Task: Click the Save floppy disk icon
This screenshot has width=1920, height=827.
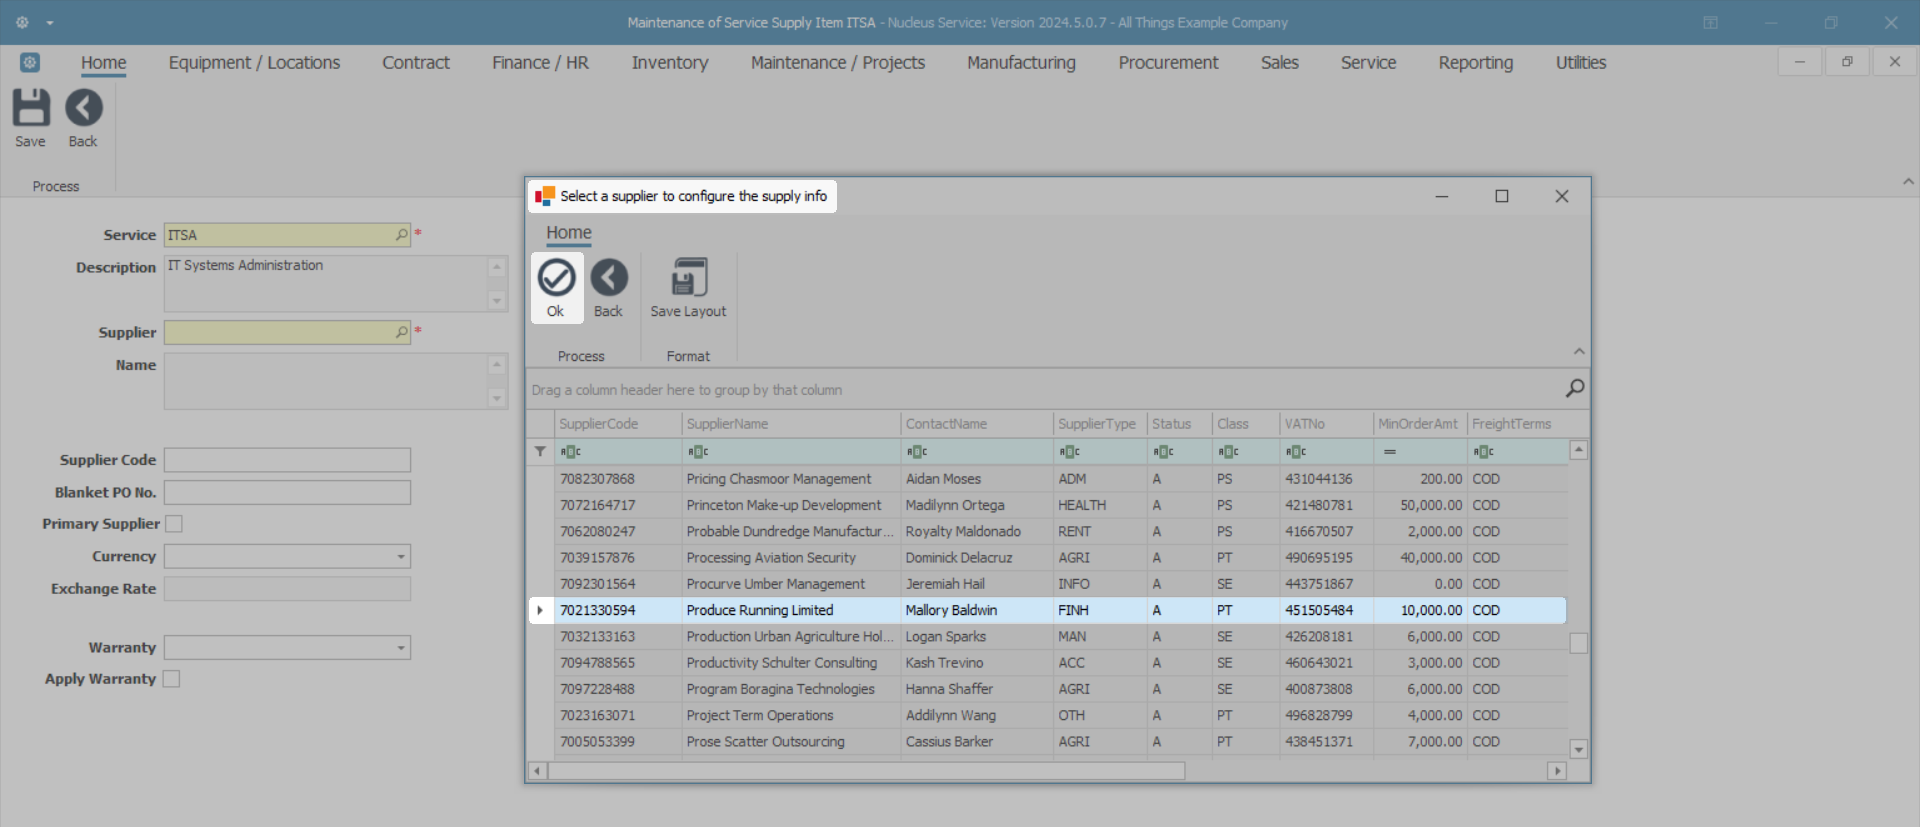Action: pos(30,108)
